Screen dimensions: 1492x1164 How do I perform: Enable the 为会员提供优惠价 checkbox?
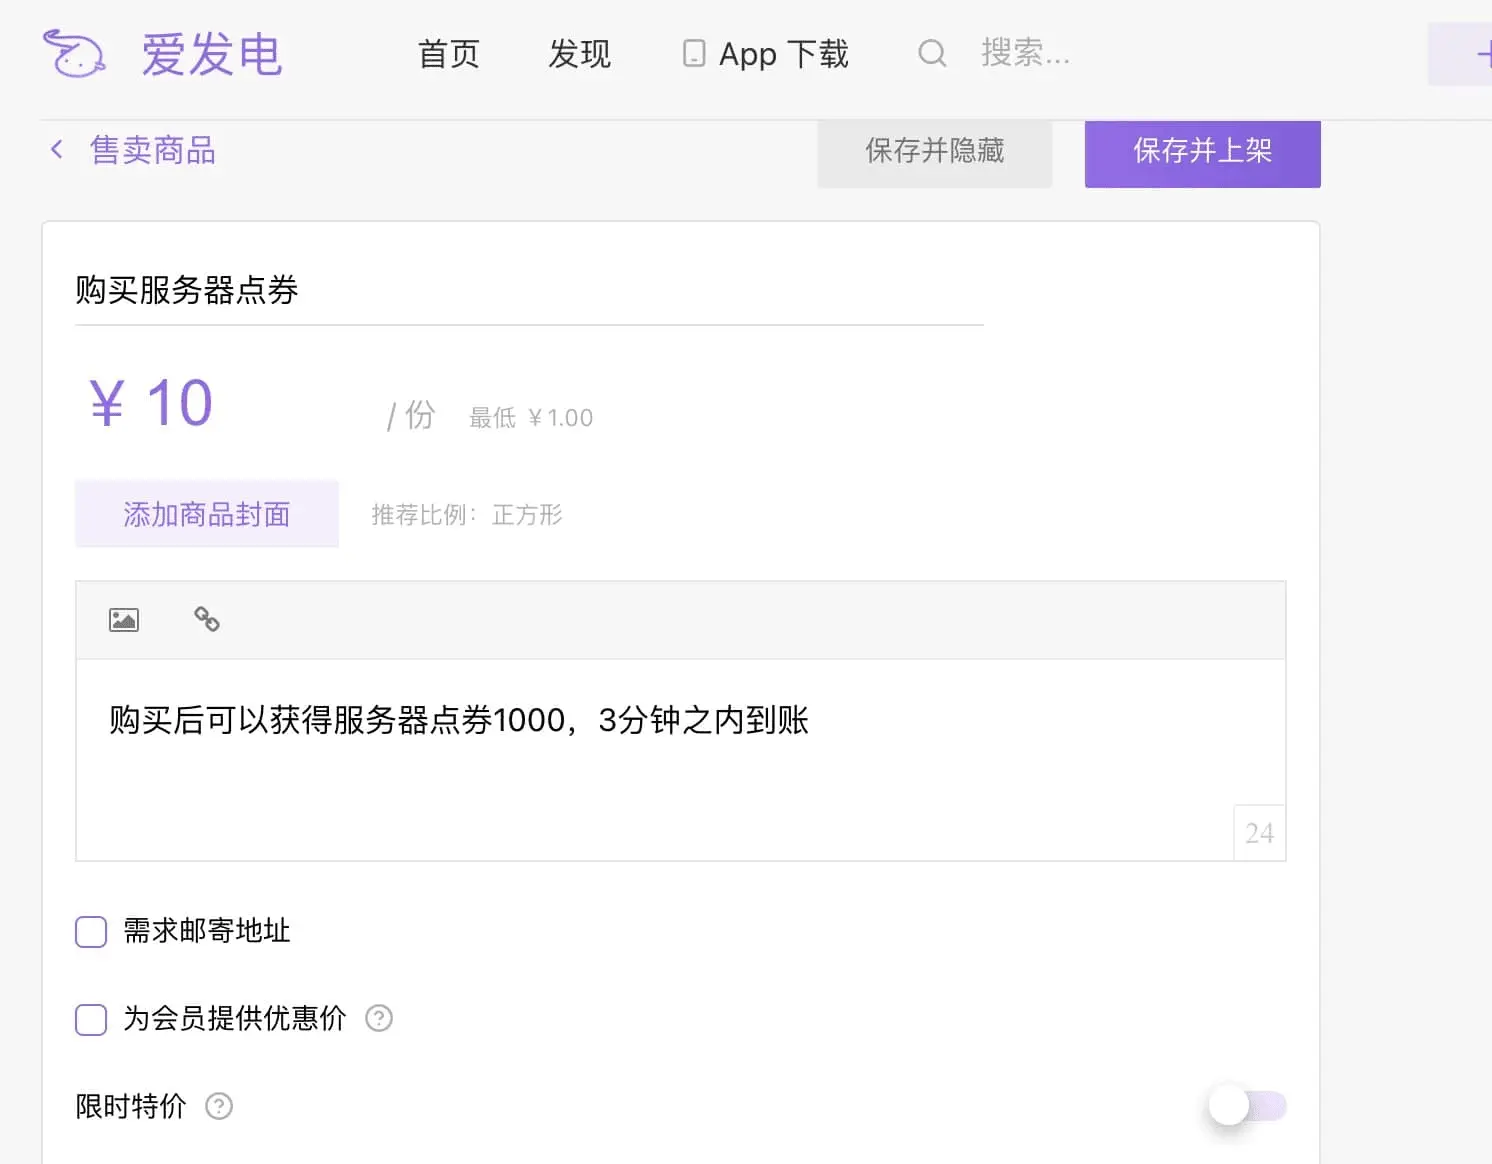(91, 1020)
